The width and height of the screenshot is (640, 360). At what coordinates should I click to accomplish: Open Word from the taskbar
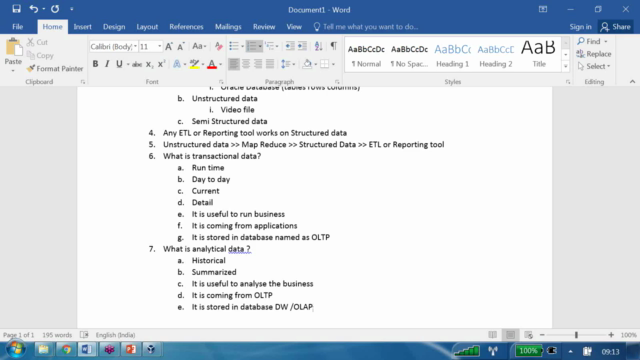[x=87, y=350]
